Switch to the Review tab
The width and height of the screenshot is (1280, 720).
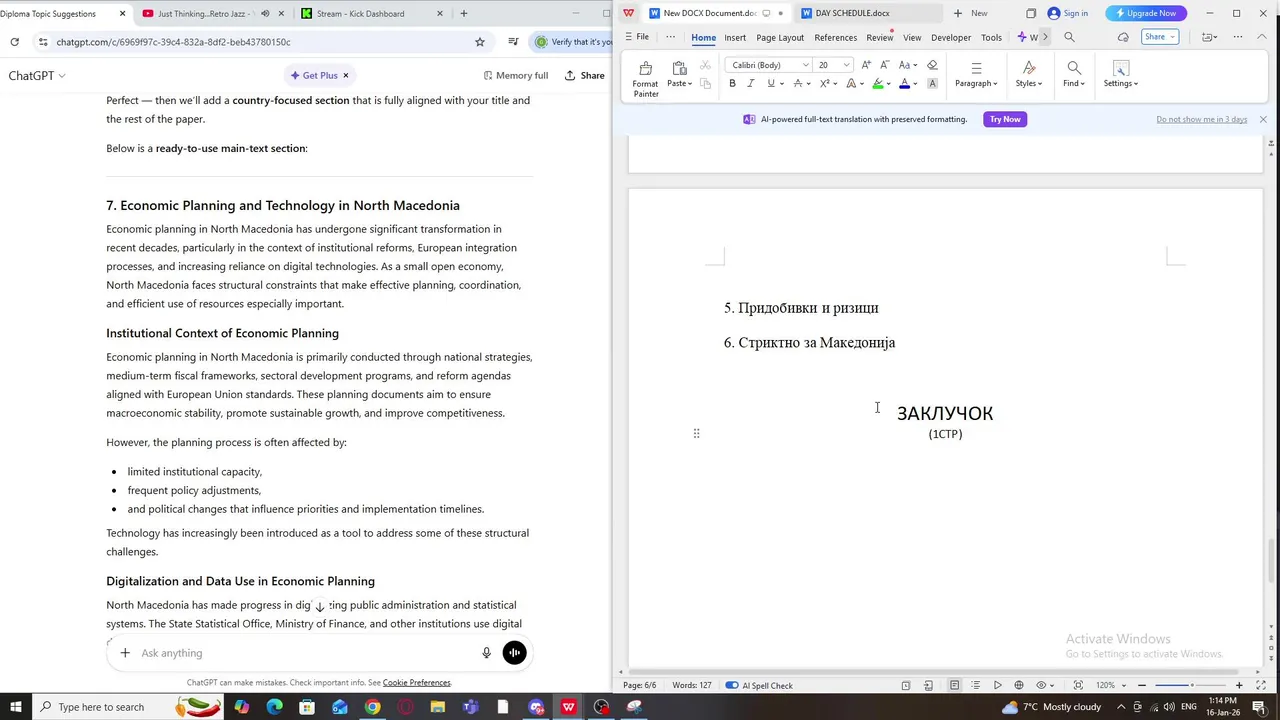pos(879,37)
